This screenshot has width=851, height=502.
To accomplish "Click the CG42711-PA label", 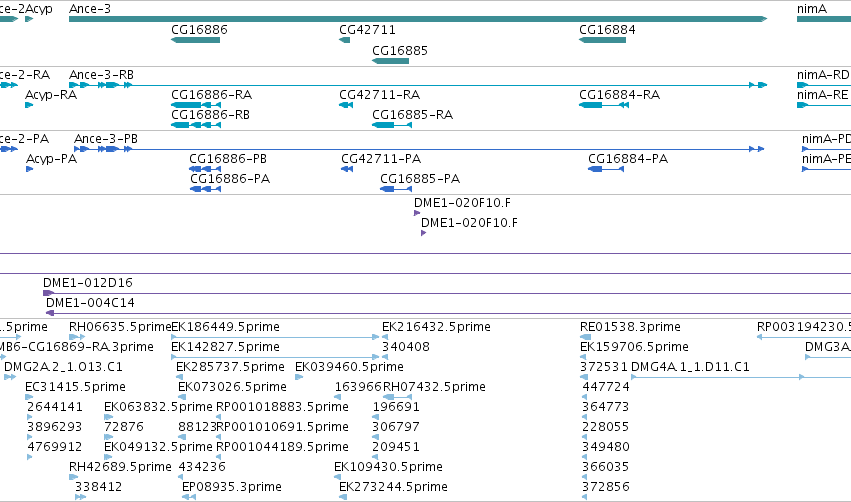I will (x=381, y=158).
